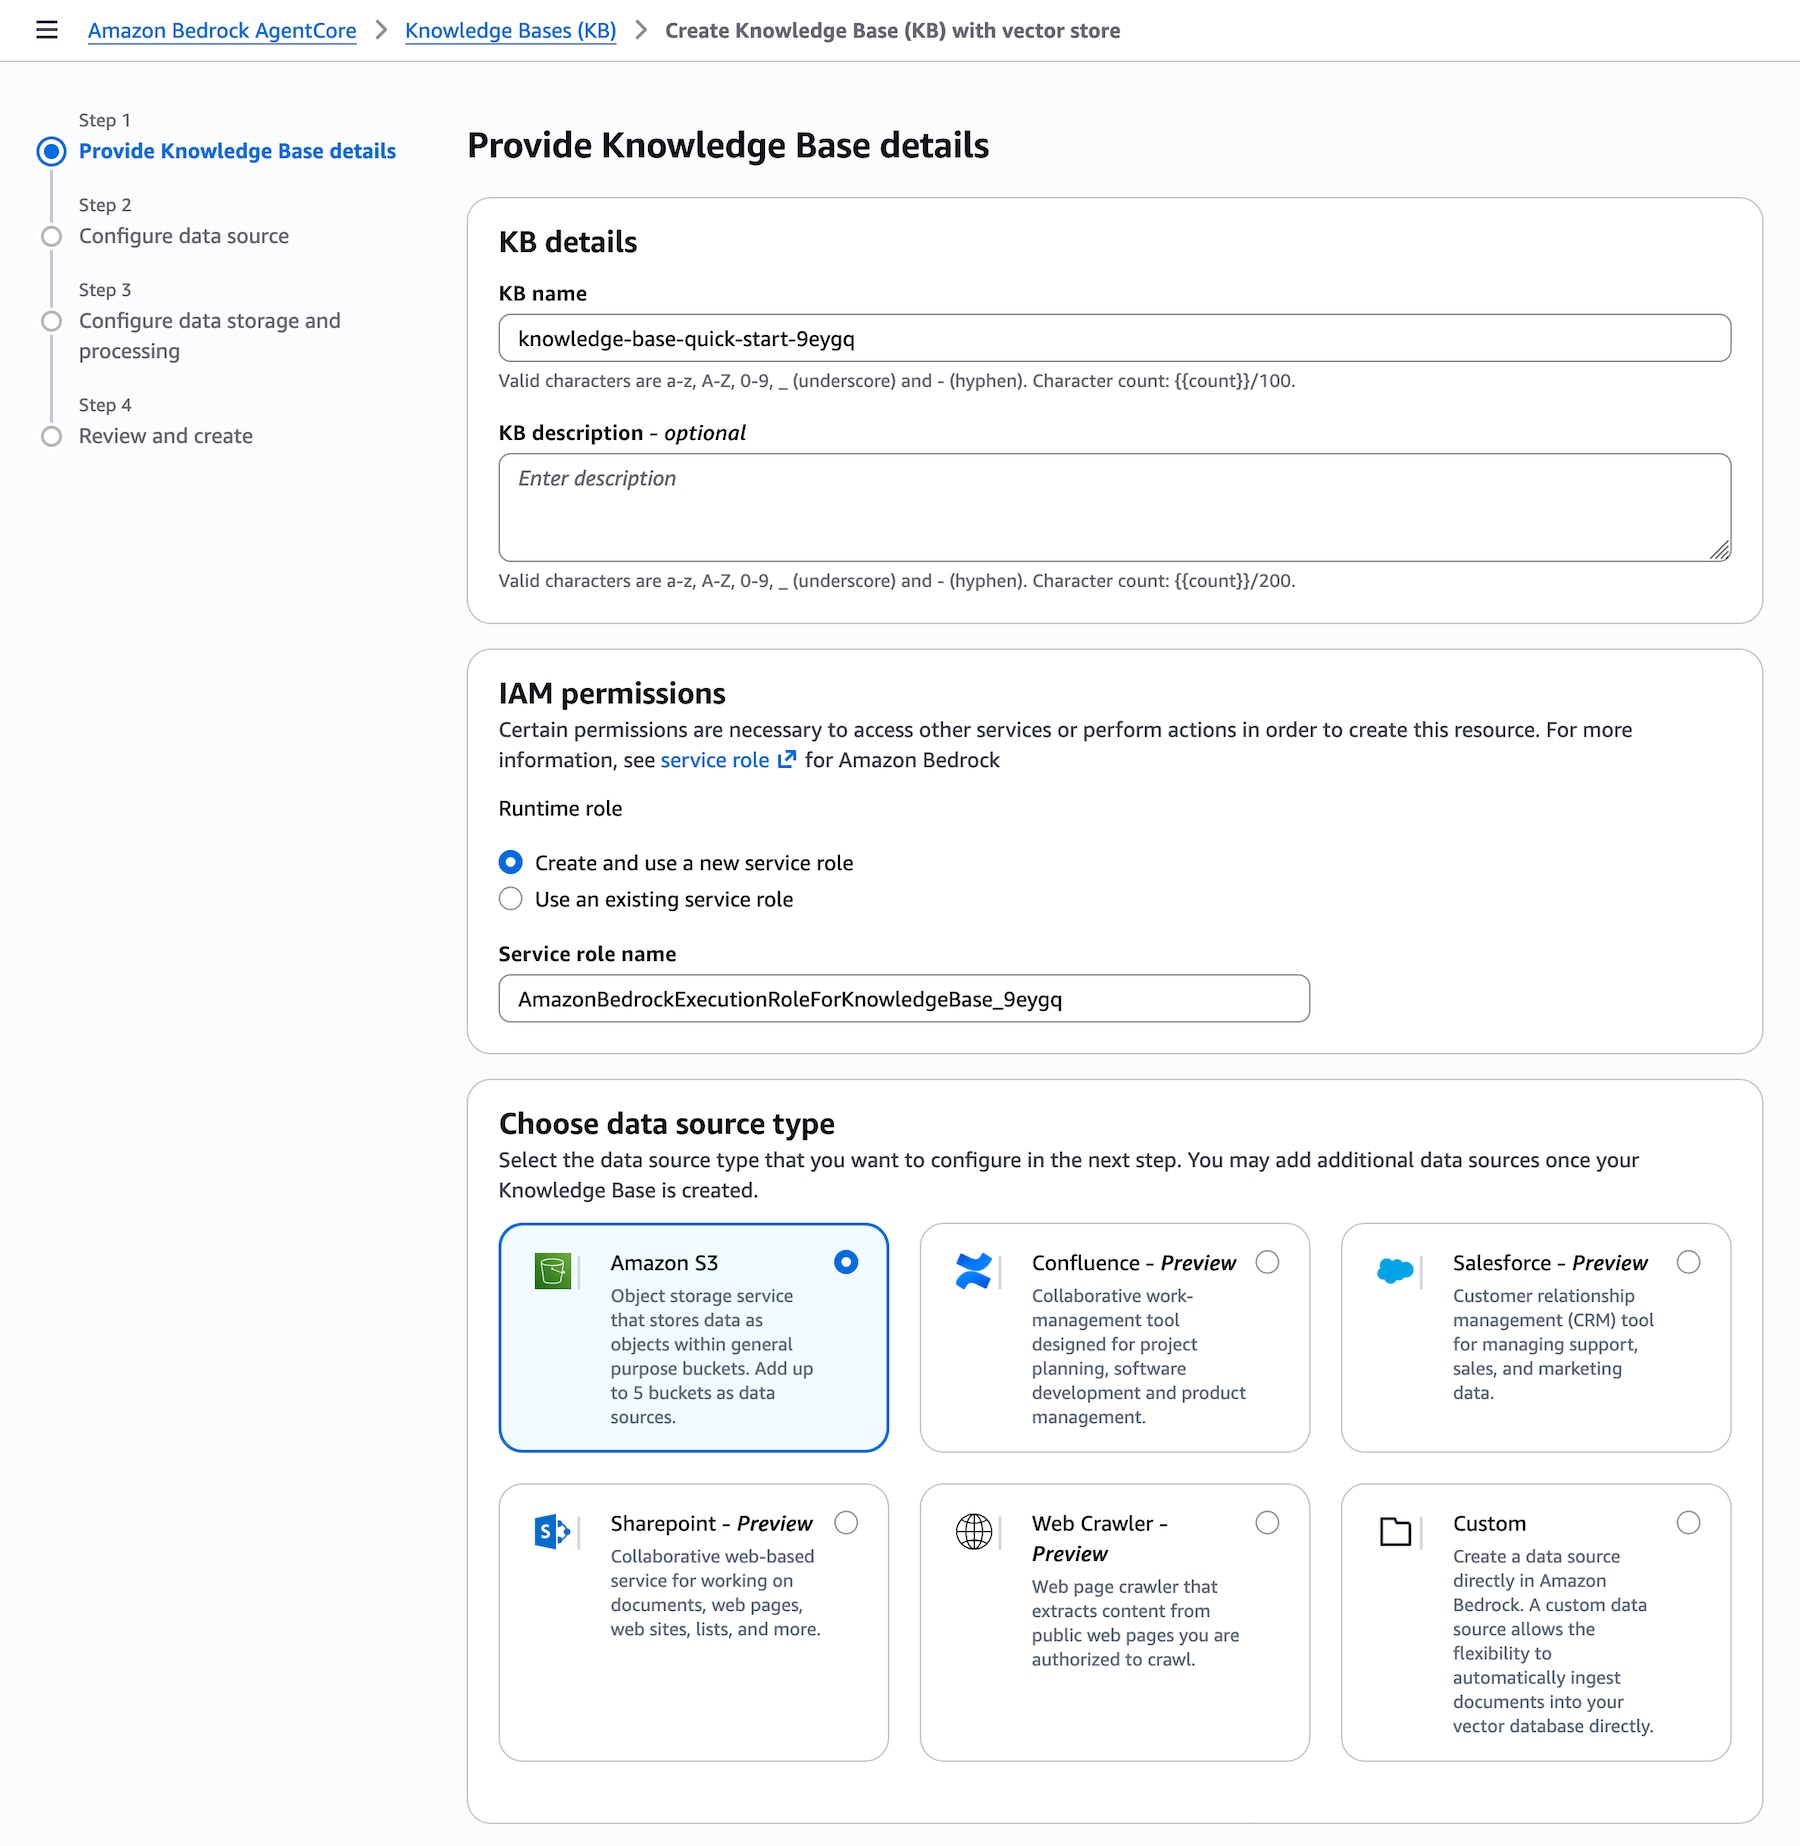
Task: Click the Salesforce cloud icon
Action: click(x=1395, y=1271)
